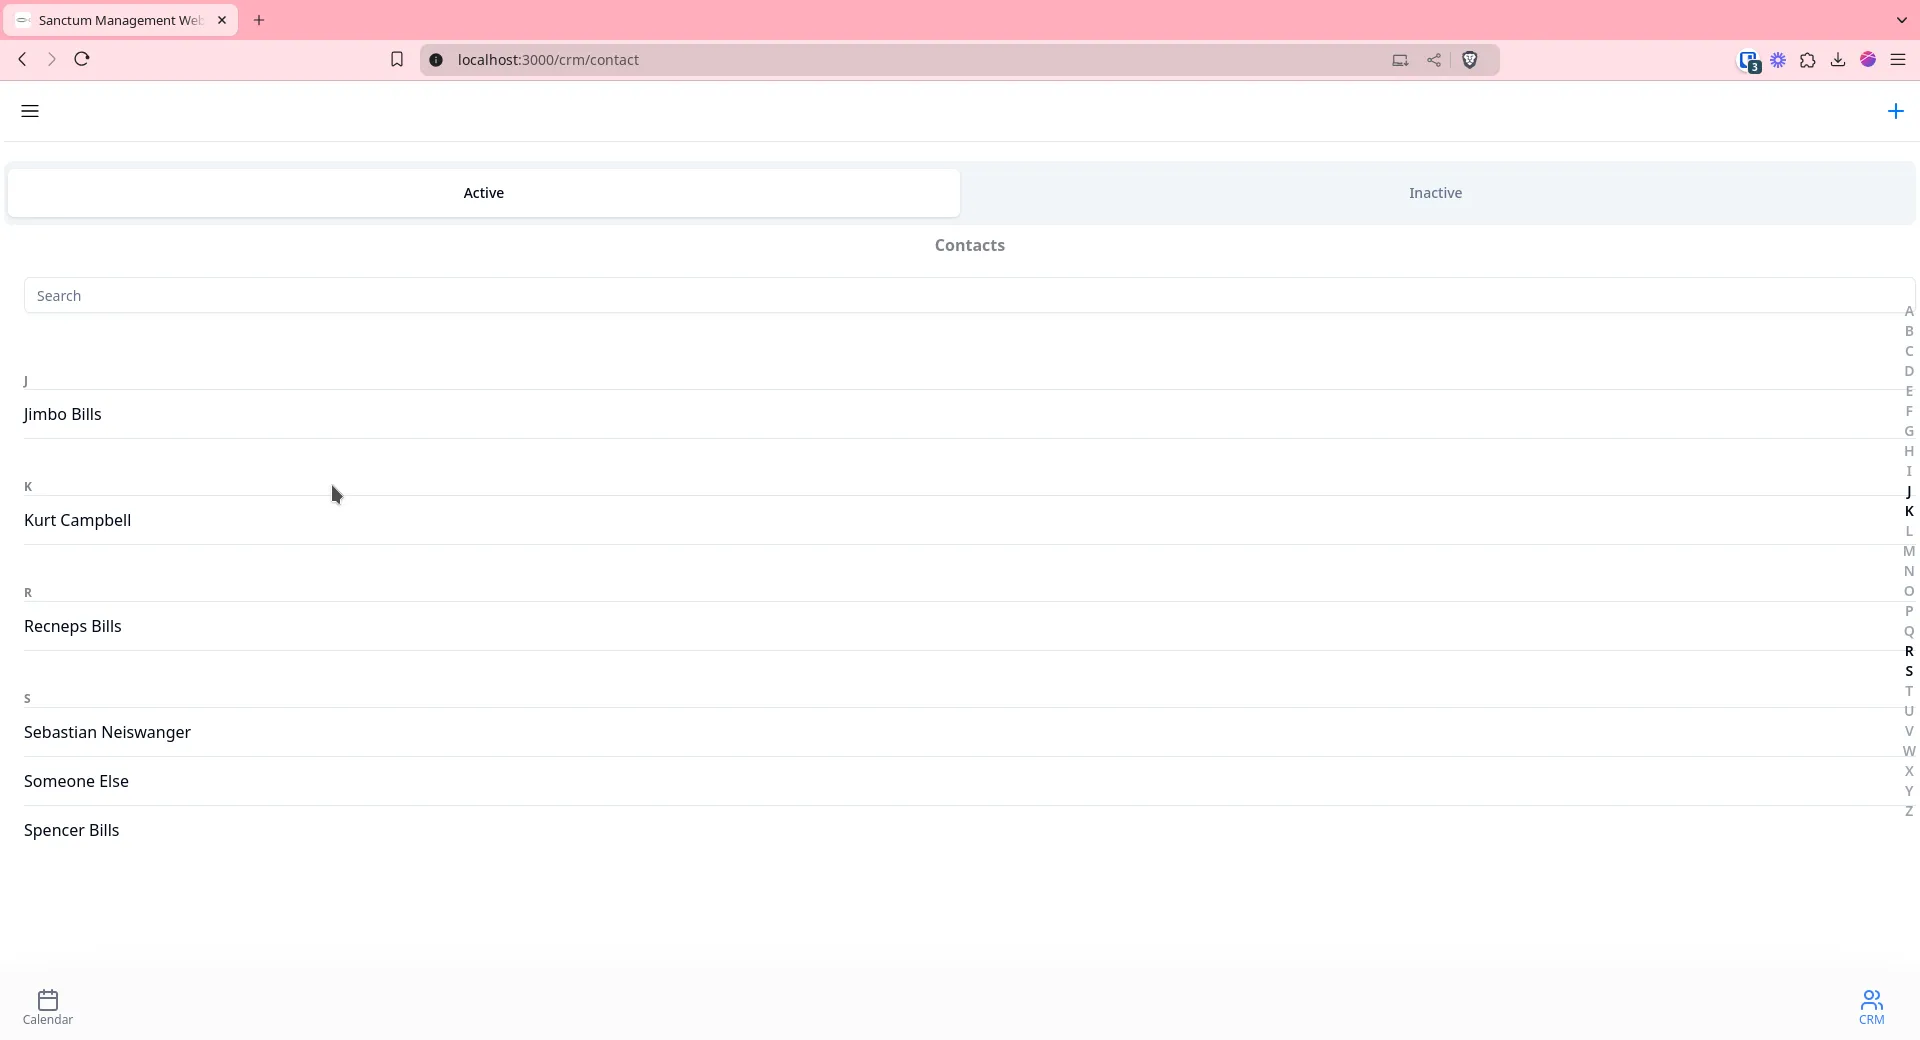This screenshot has width=1920, height=1040.
Task: Click the browser forward arrow
Action: [52, 59]
